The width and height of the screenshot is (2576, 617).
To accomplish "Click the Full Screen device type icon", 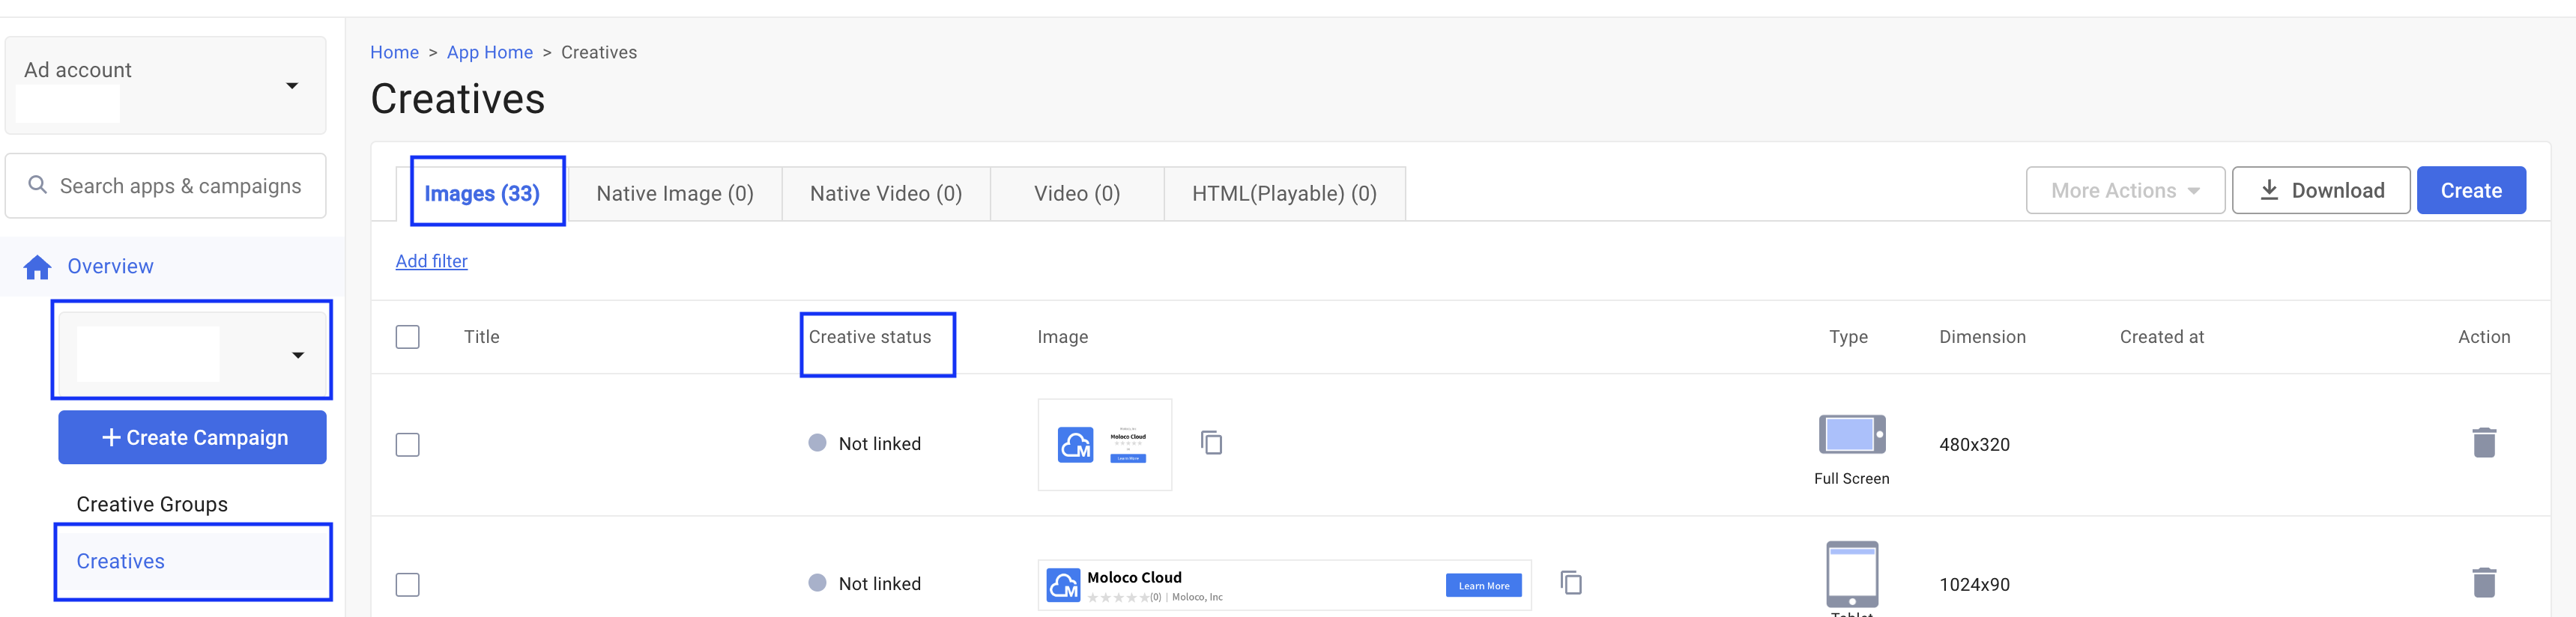I will [1851, 435].
